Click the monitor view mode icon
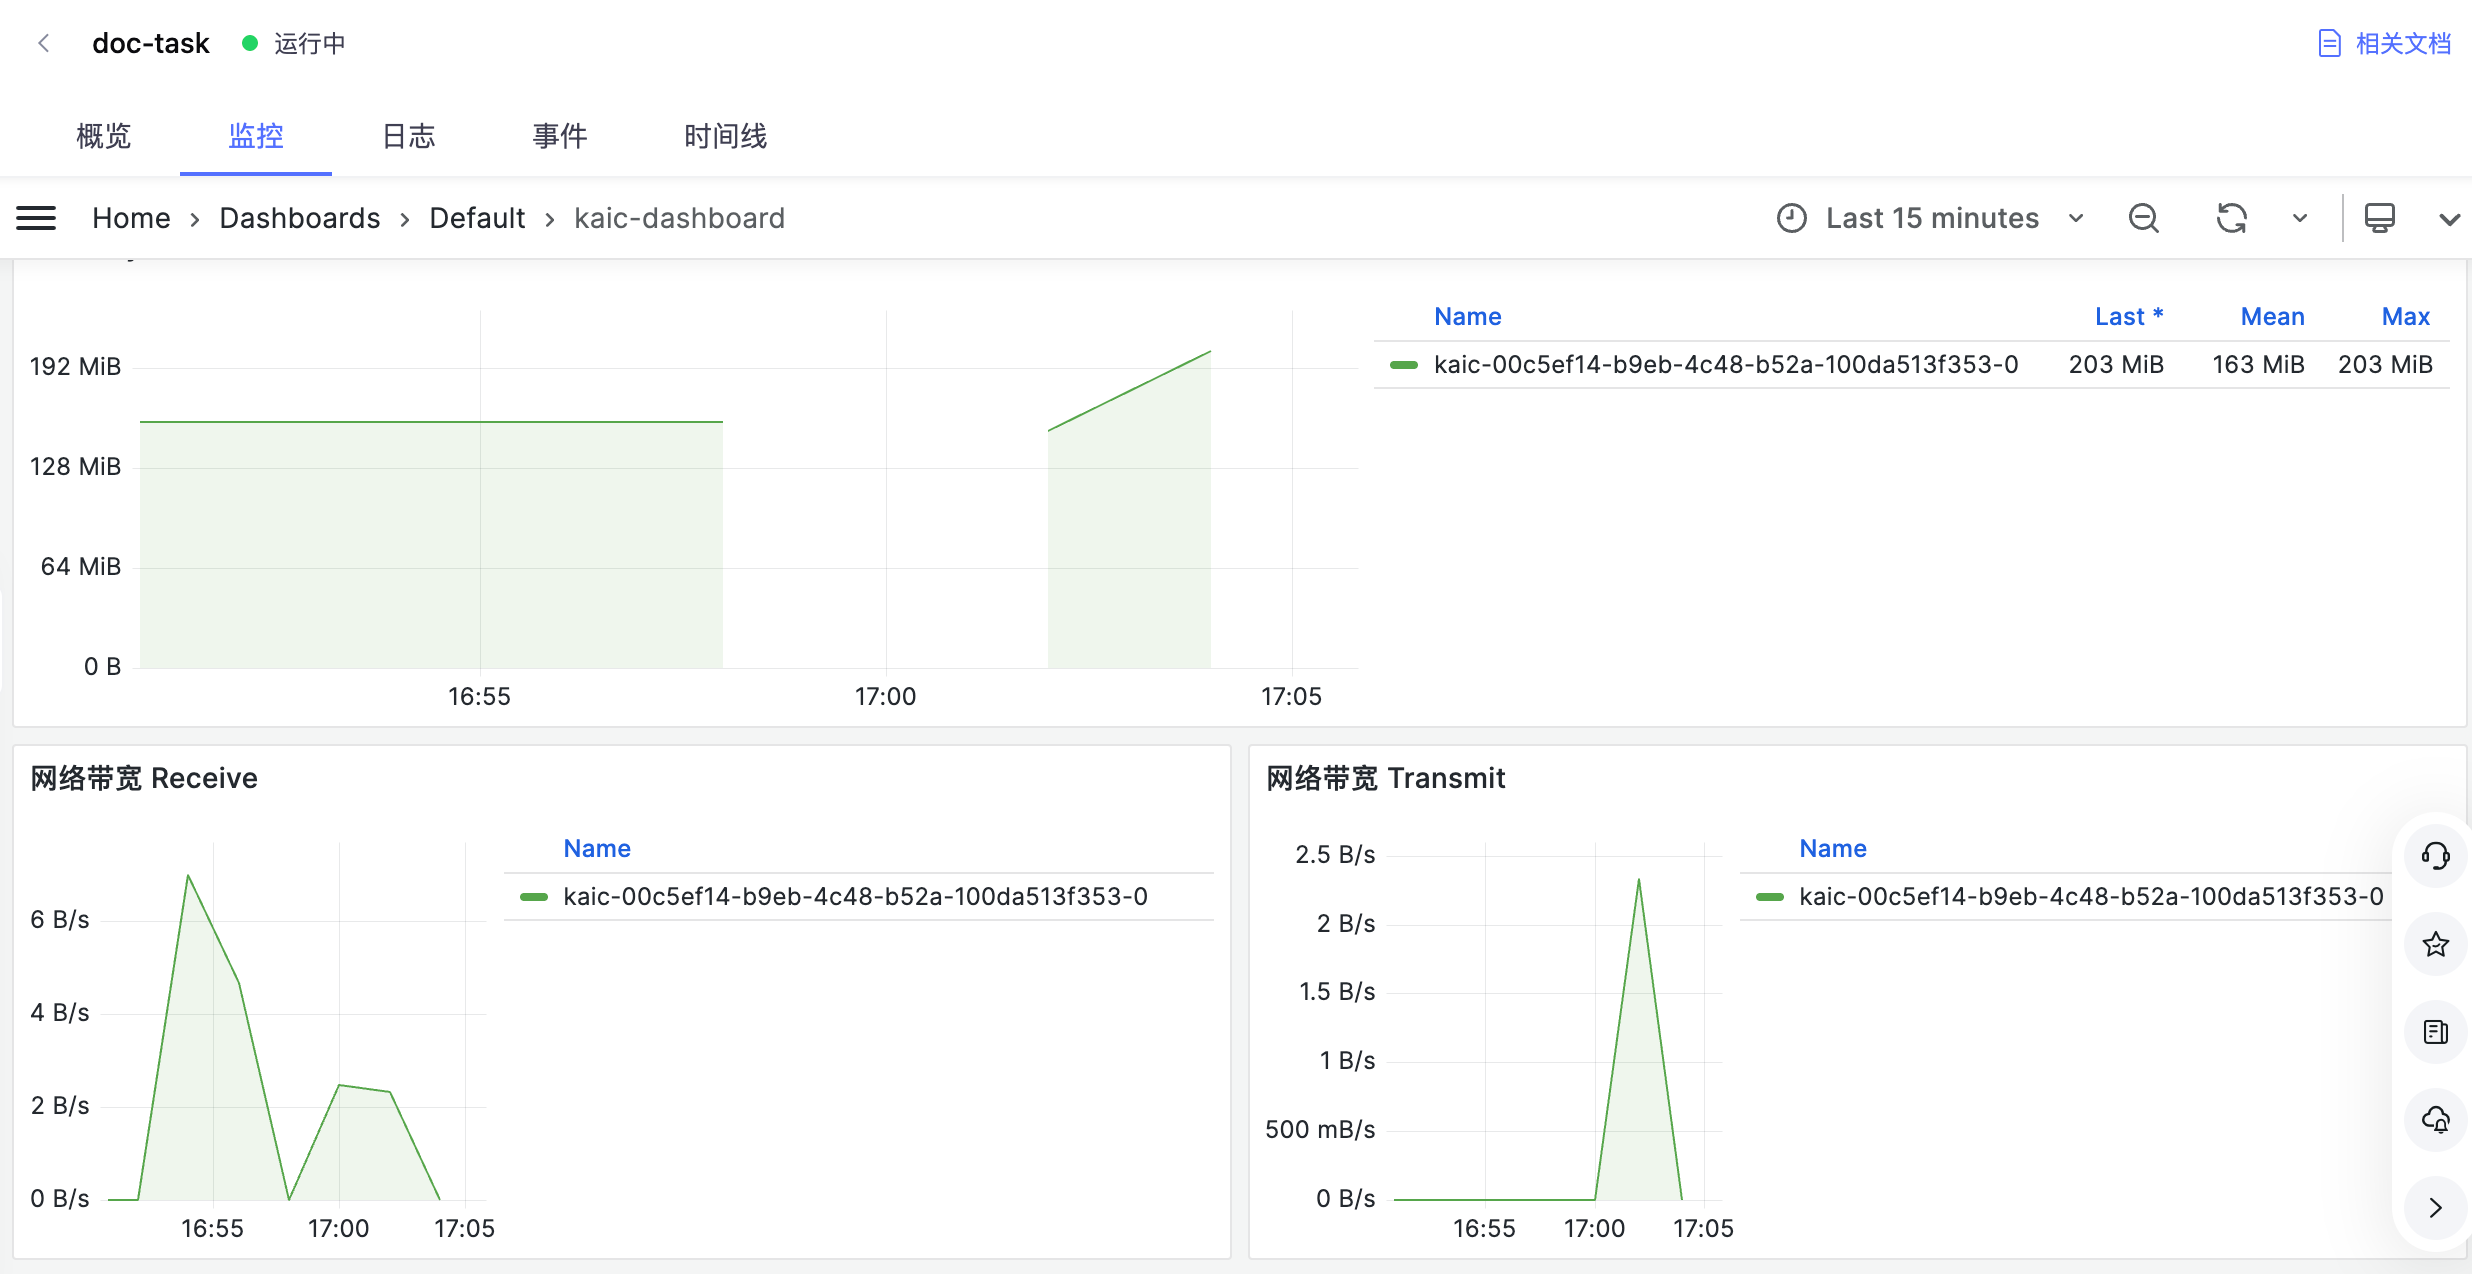The height and width of the screenshot is (1274, 2472). pos(2379,218)
